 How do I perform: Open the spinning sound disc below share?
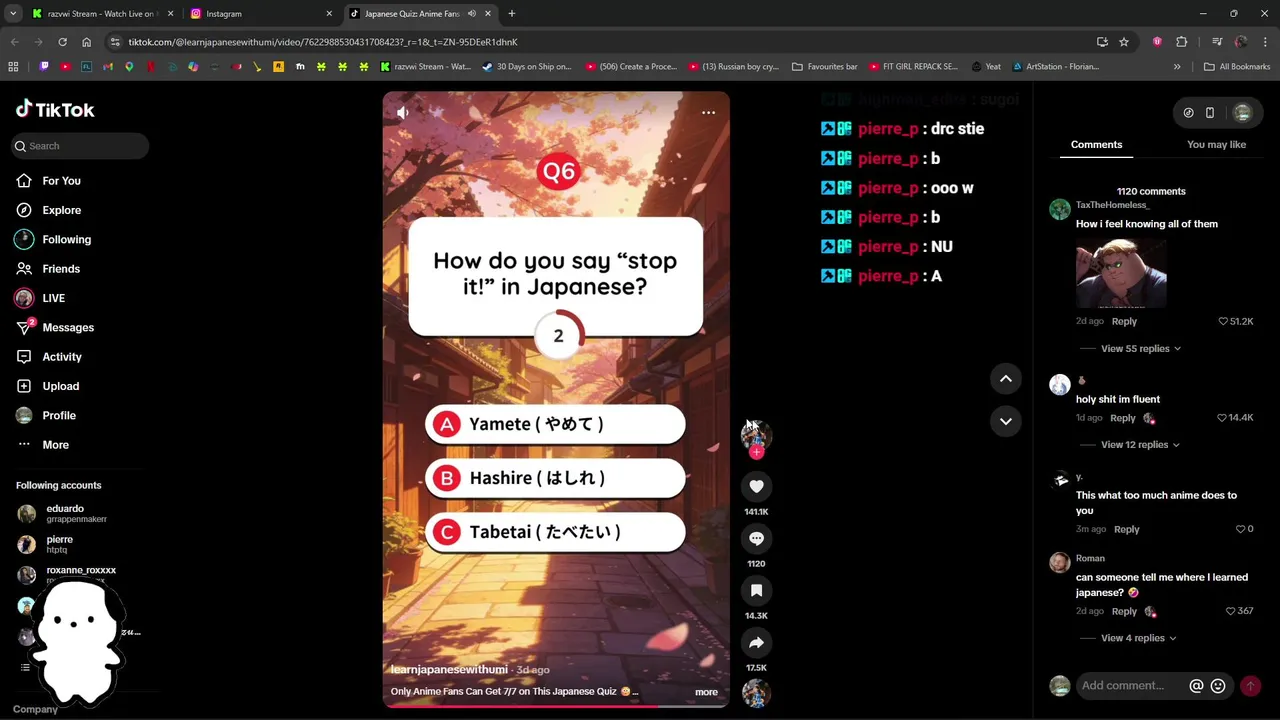point(756,693)
